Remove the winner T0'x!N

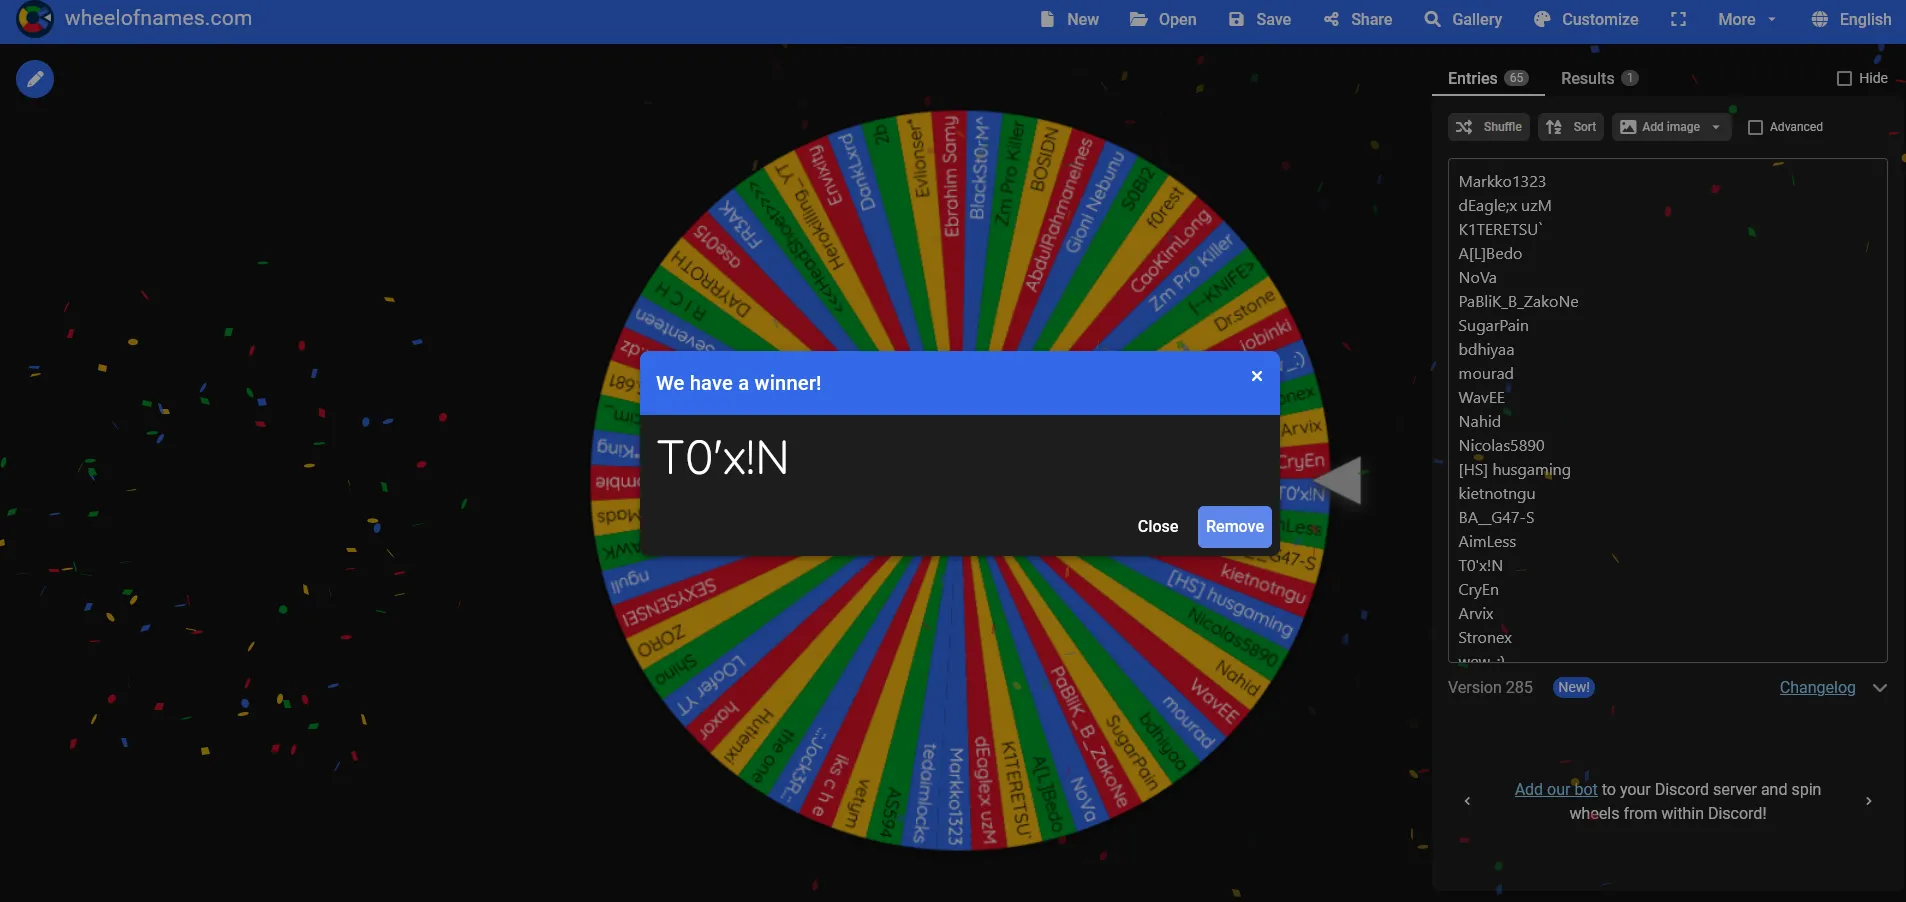(x=1234, y=527)
